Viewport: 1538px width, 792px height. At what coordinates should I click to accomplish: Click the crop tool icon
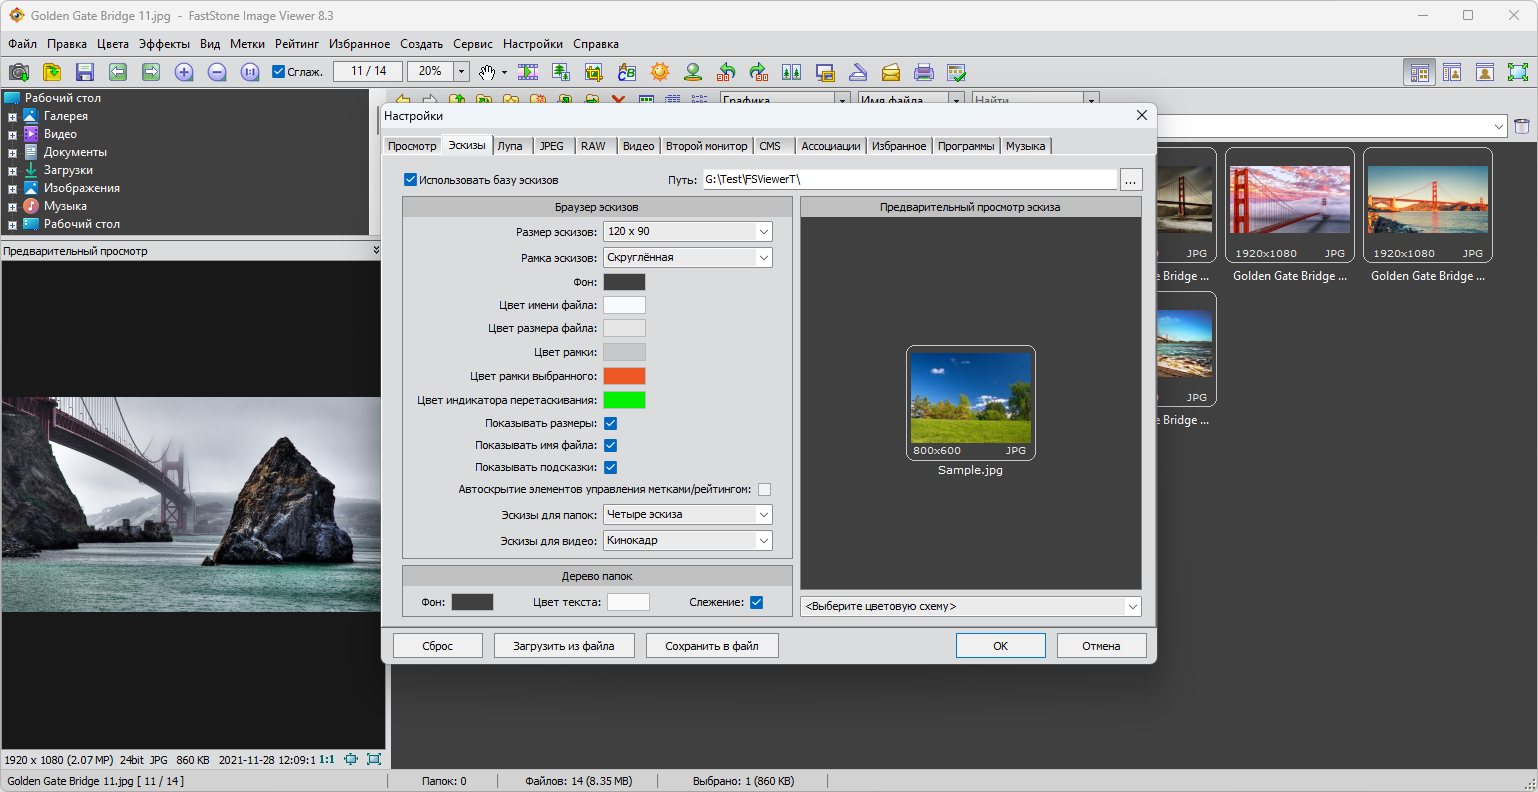(594, 72)
